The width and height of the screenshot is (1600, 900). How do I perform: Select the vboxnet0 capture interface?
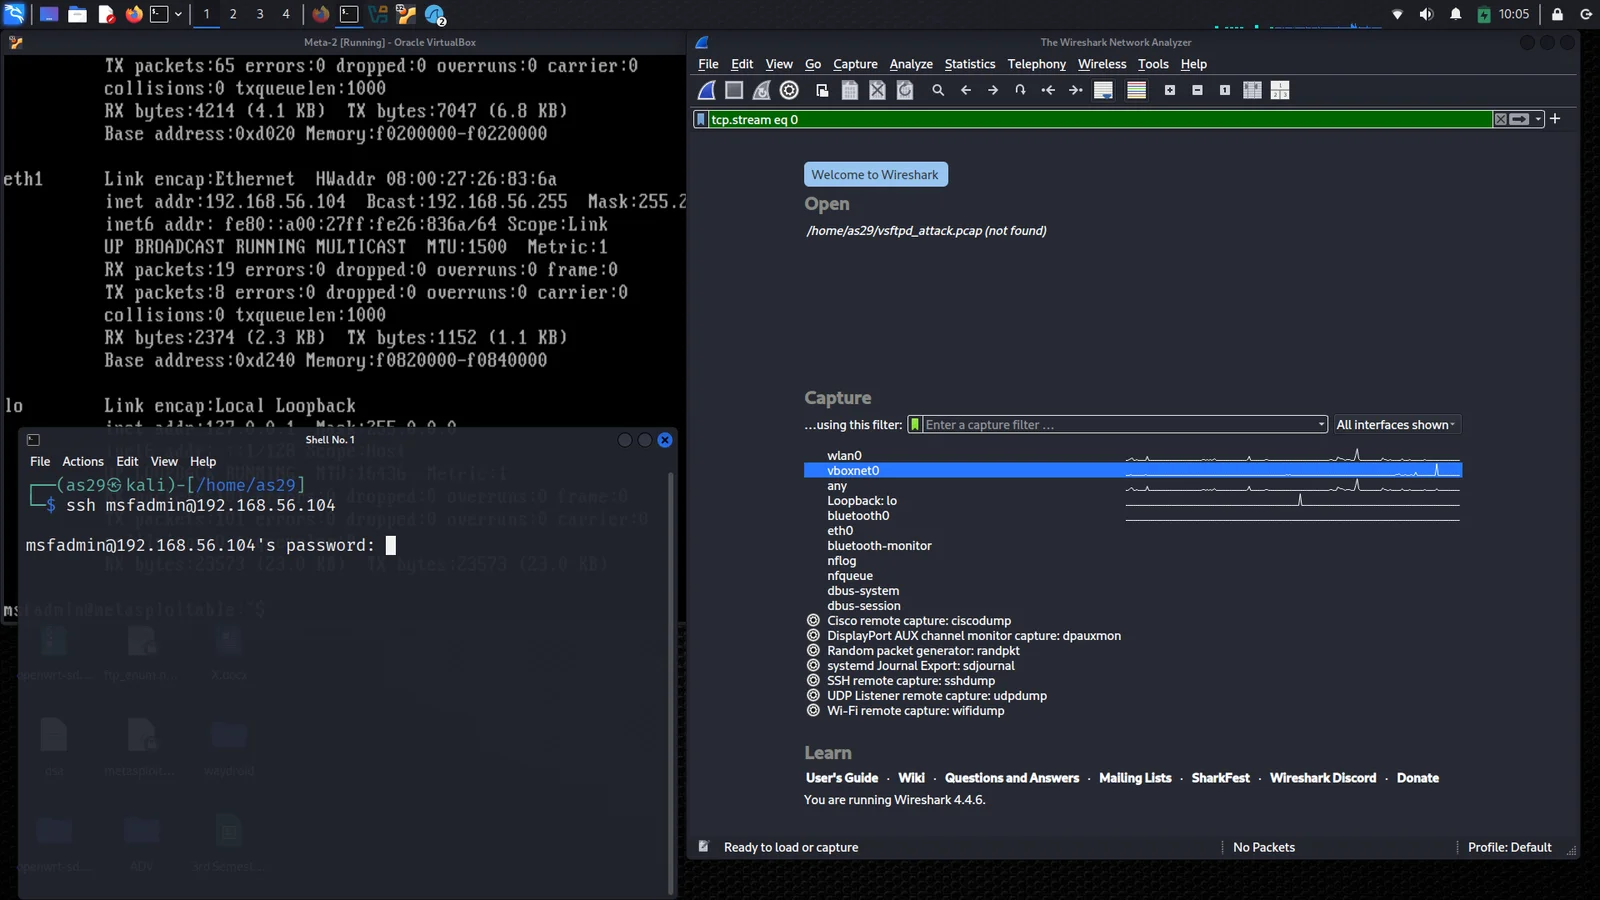coord(1133,470)
